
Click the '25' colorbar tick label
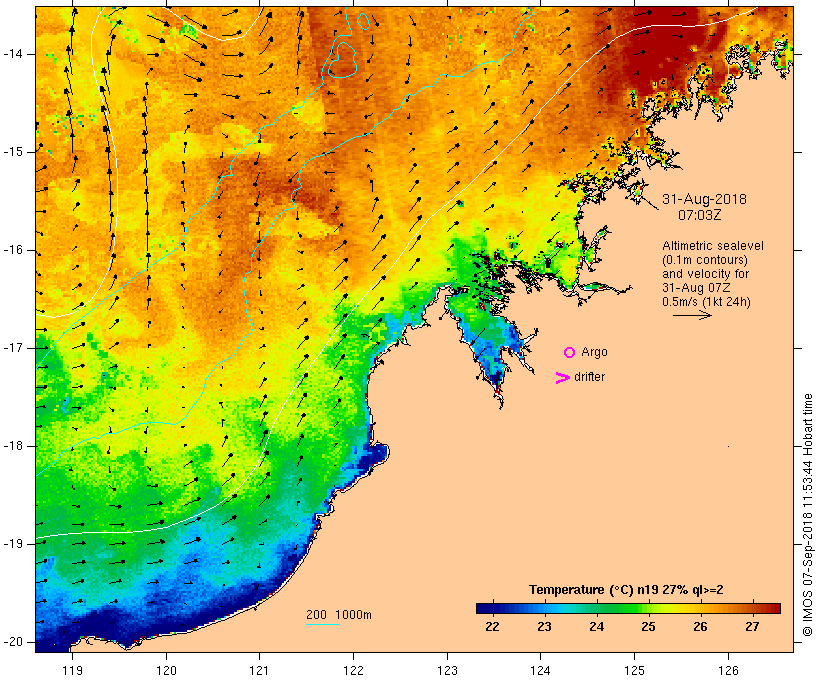[648, 627]
